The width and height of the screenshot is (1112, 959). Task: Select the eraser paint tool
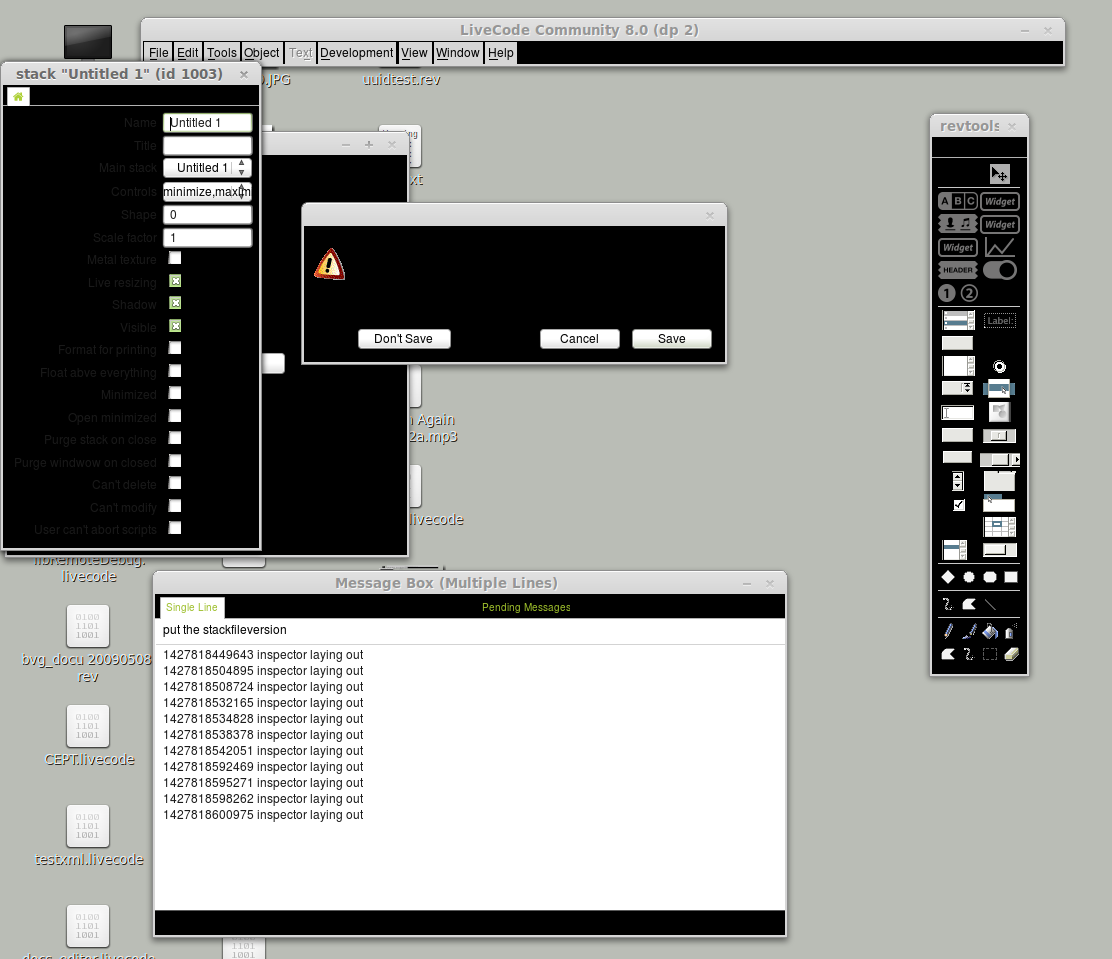[1010, 654]
